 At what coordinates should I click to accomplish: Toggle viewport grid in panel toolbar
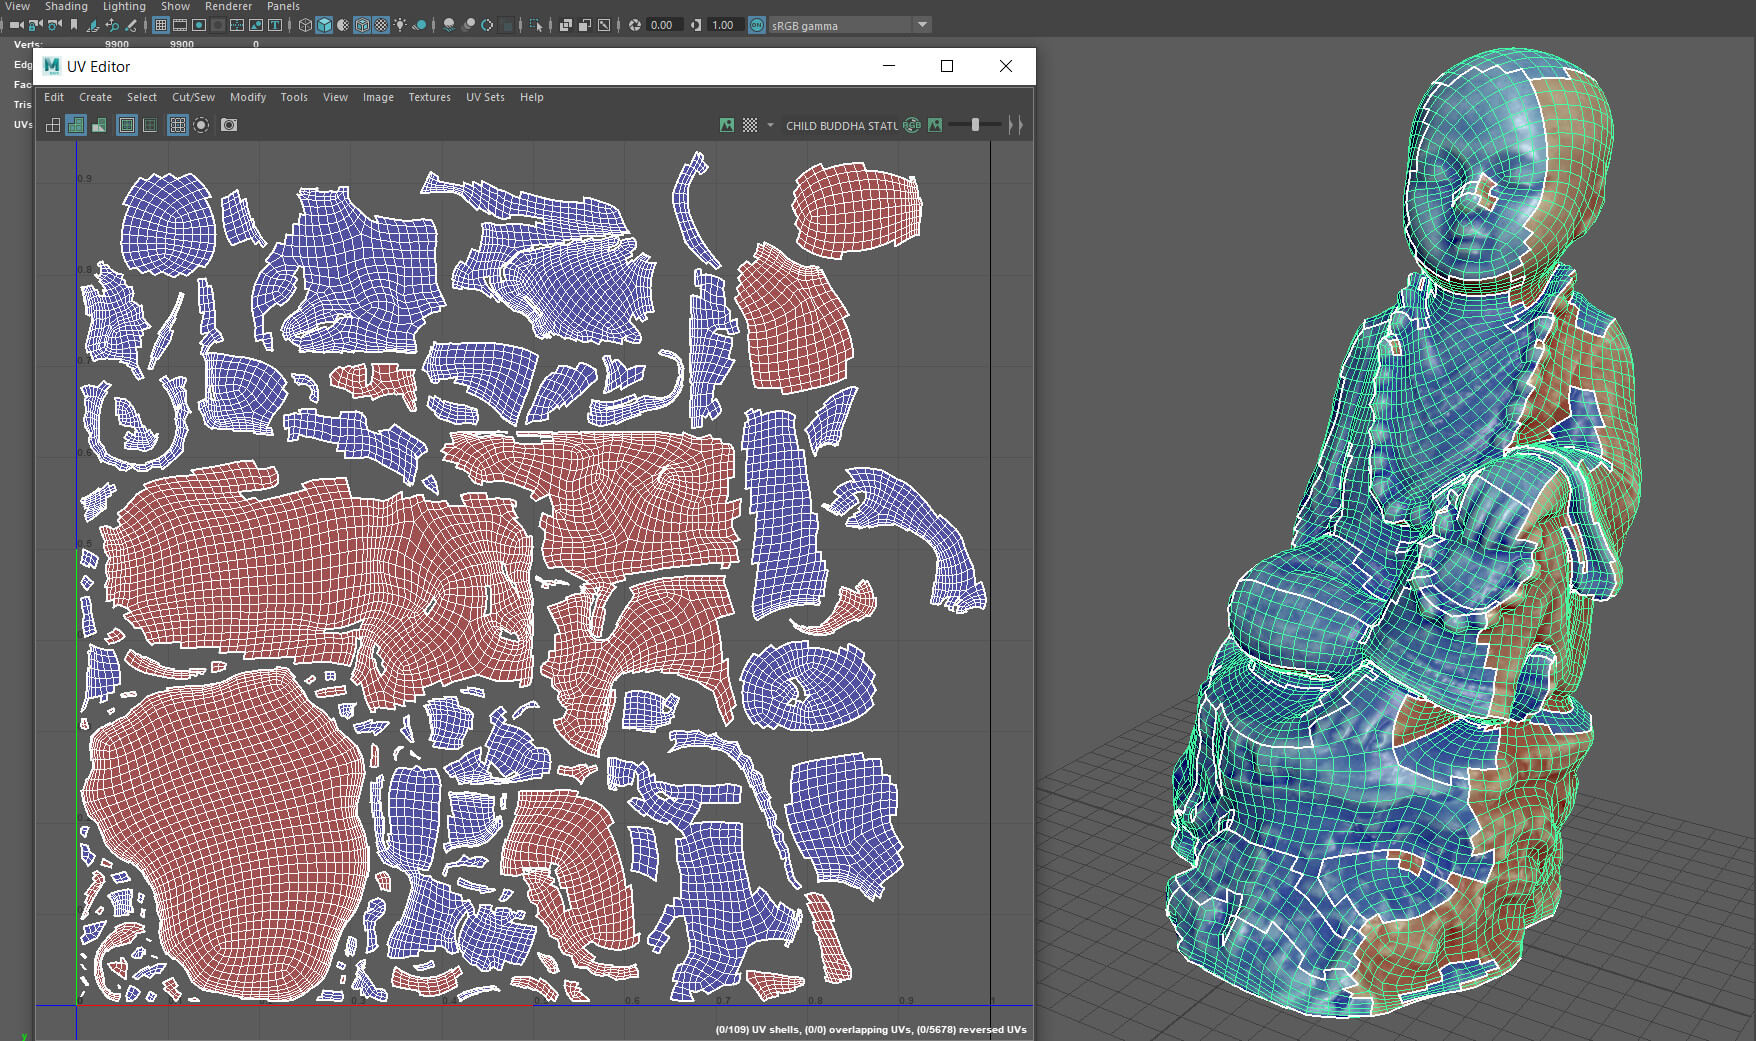pyautogui.click(x=160, y=25)
